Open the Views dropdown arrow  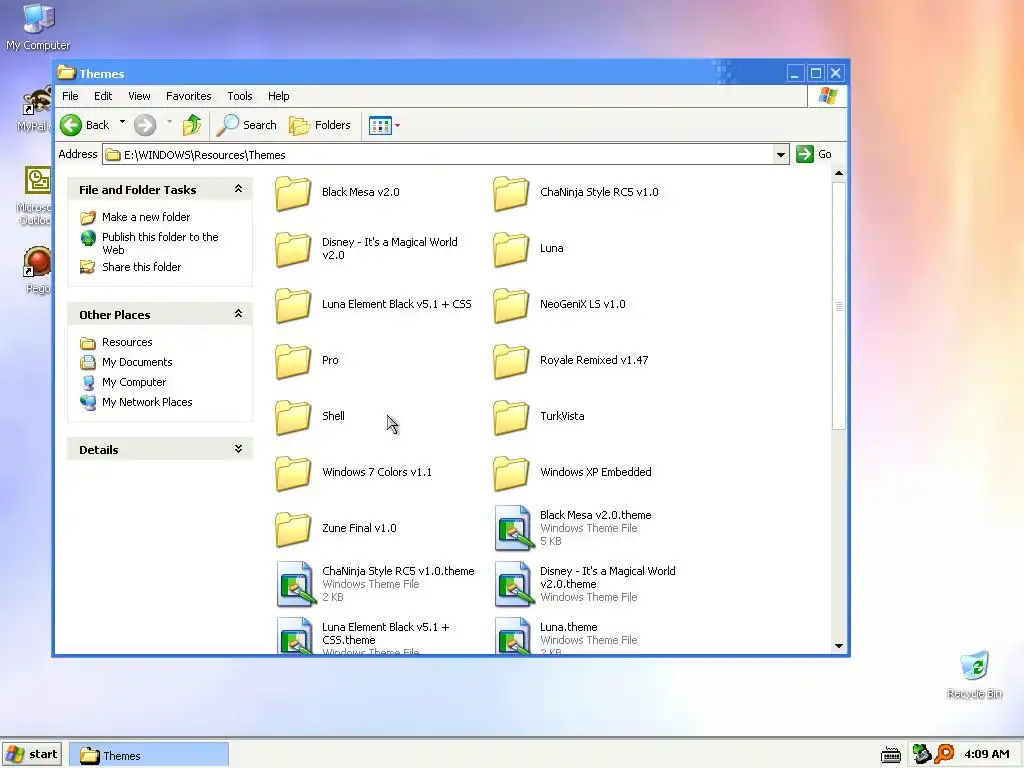397,125
